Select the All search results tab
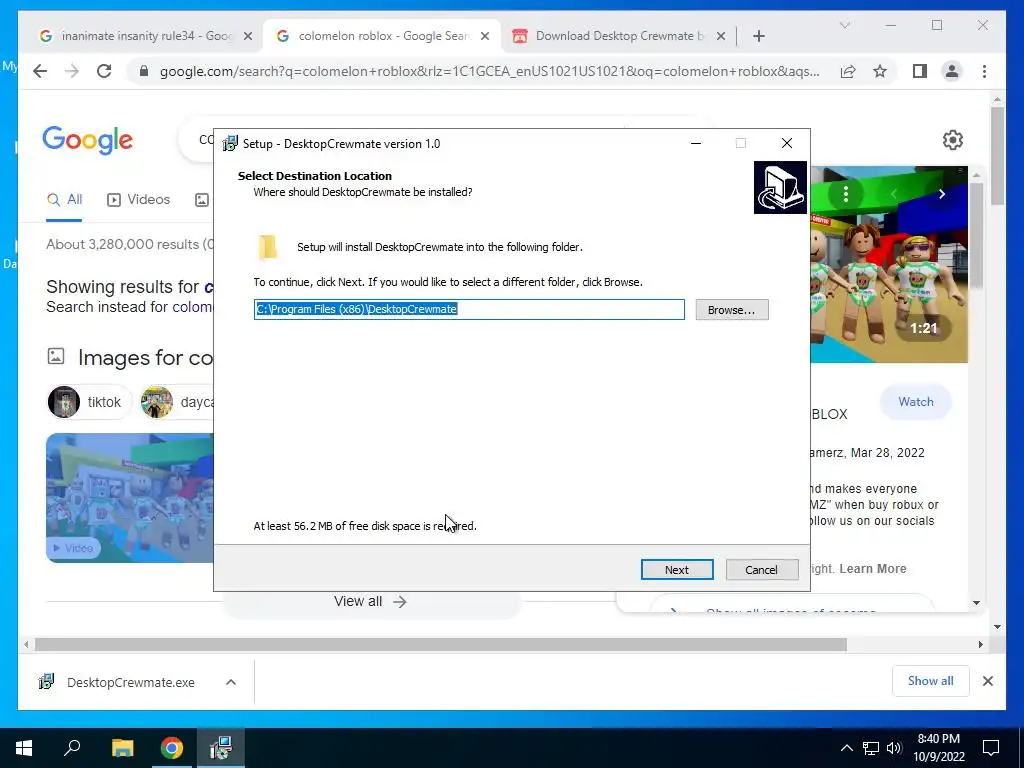Viewport: 1024px width, 768px height. [x=64, y=200]
